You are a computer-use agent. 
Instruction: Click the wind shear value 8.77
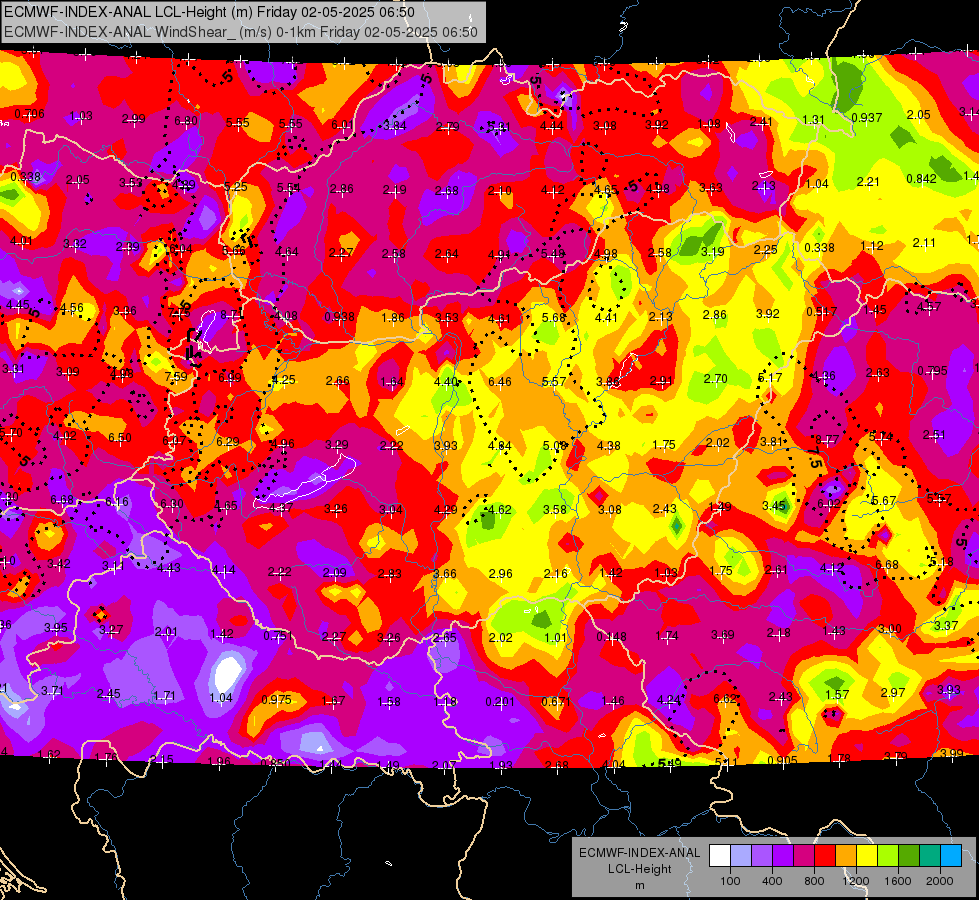(x=827, y=439)
